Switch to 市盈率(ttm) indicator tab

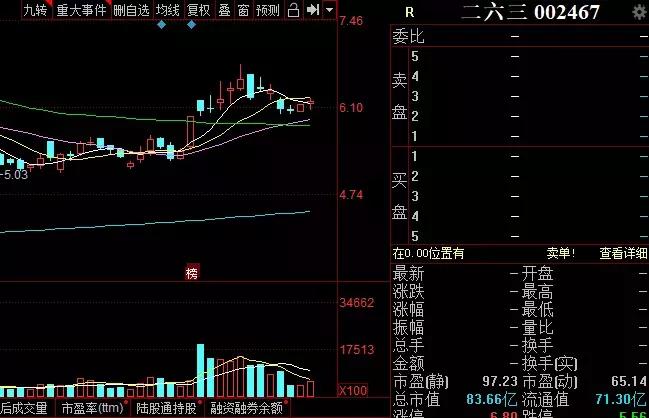[x=93, y=408]
